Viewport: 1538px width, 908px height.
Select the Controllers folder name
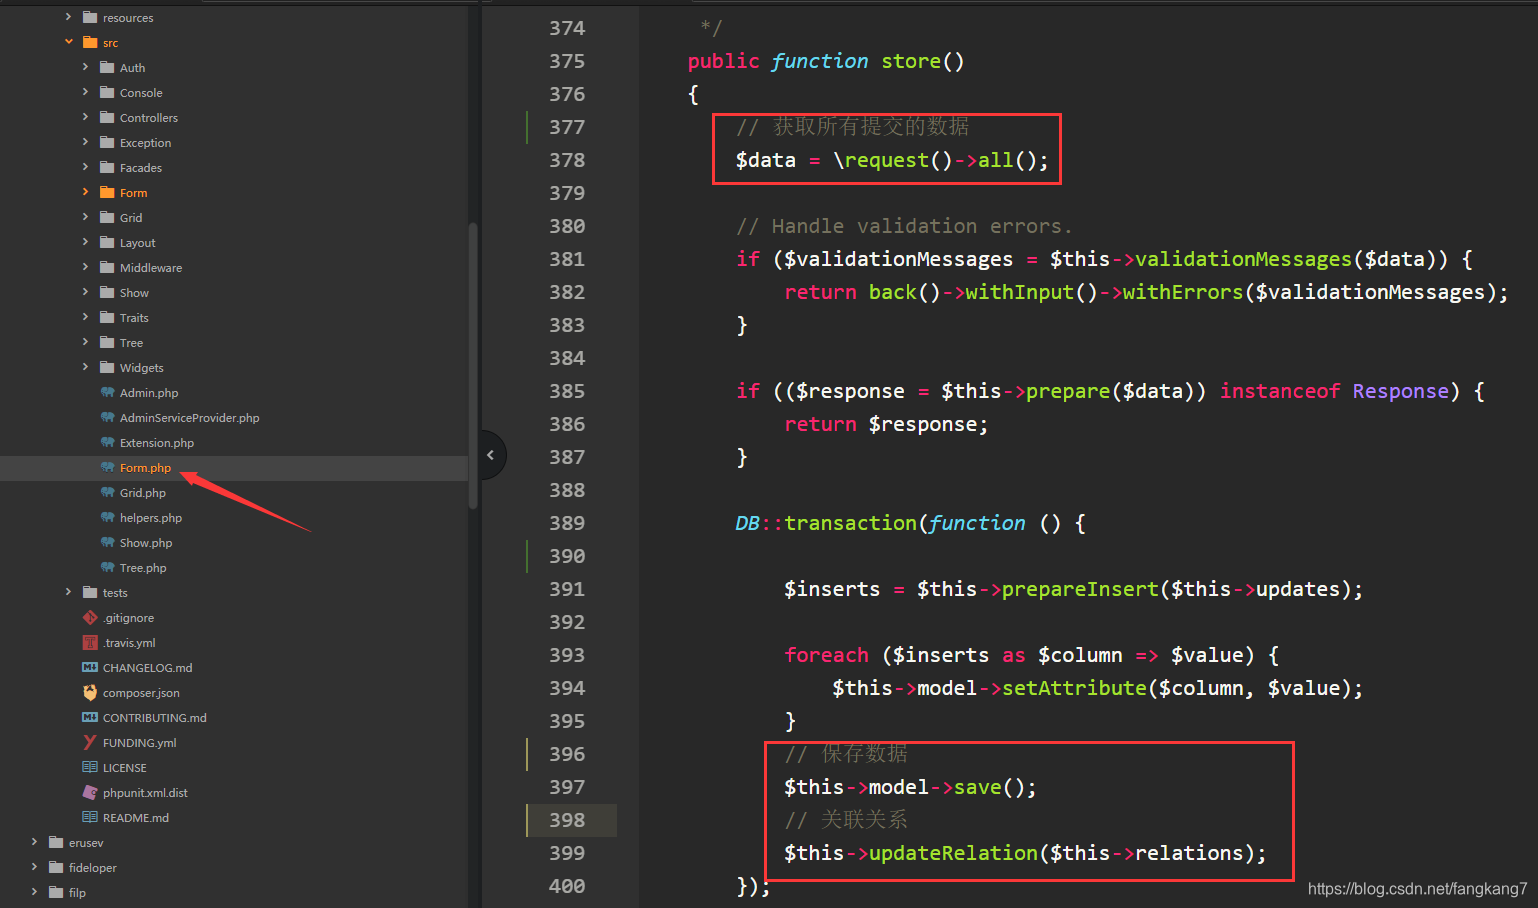149,118
